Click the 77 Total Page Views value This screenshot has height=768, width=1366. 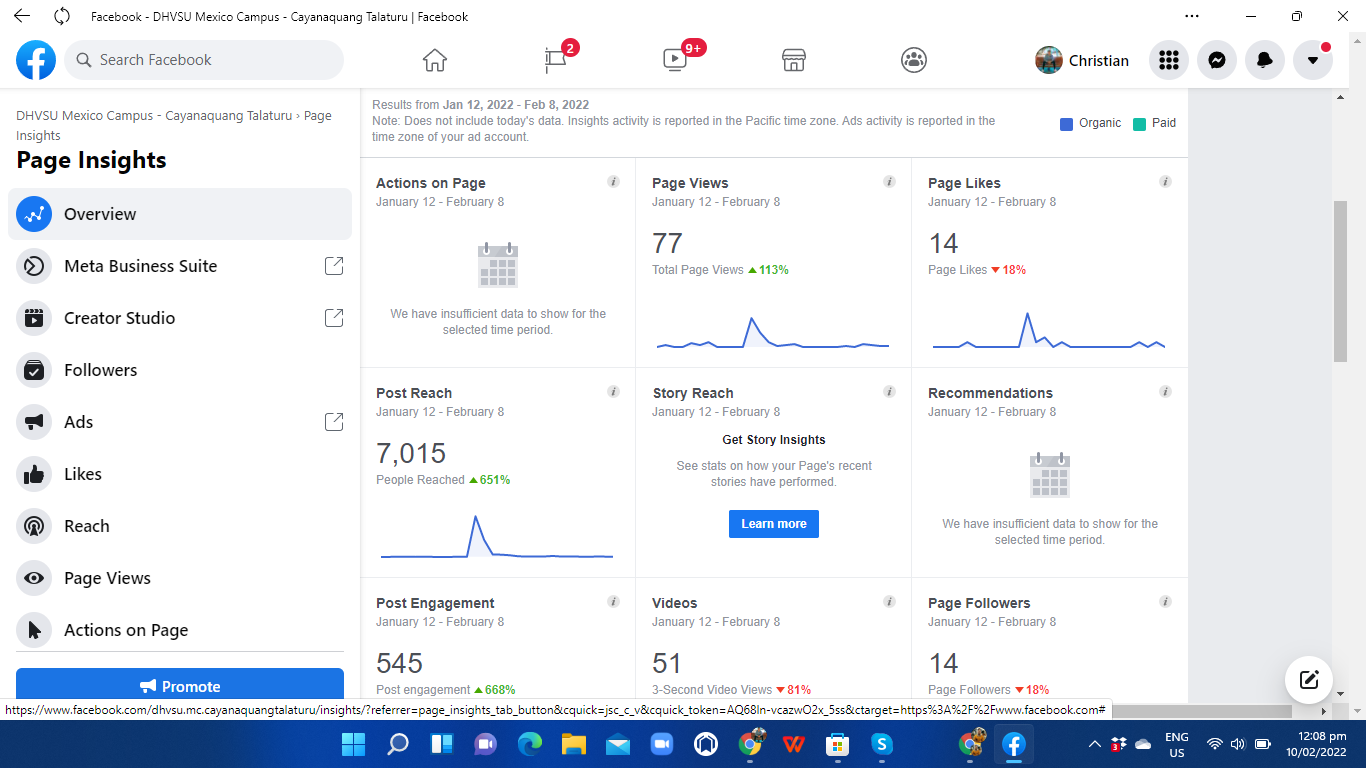tap(667, 243)
